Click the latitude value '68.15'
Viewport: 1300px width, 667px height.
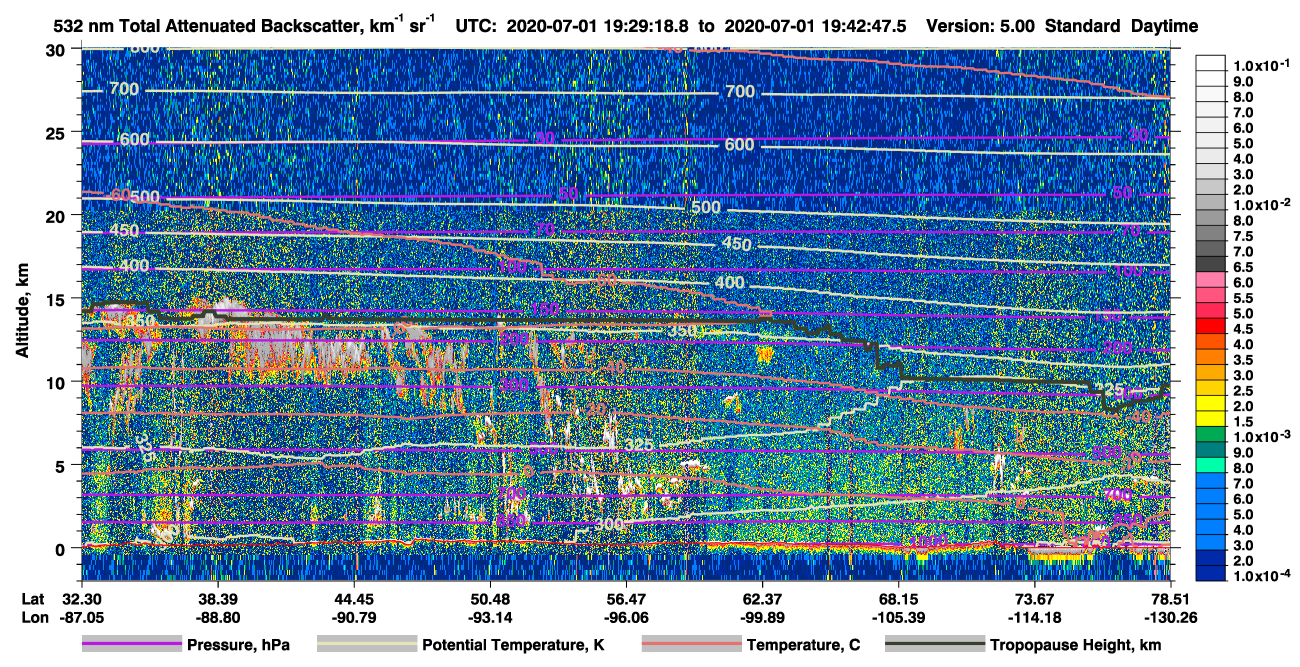tap(899, 599)
